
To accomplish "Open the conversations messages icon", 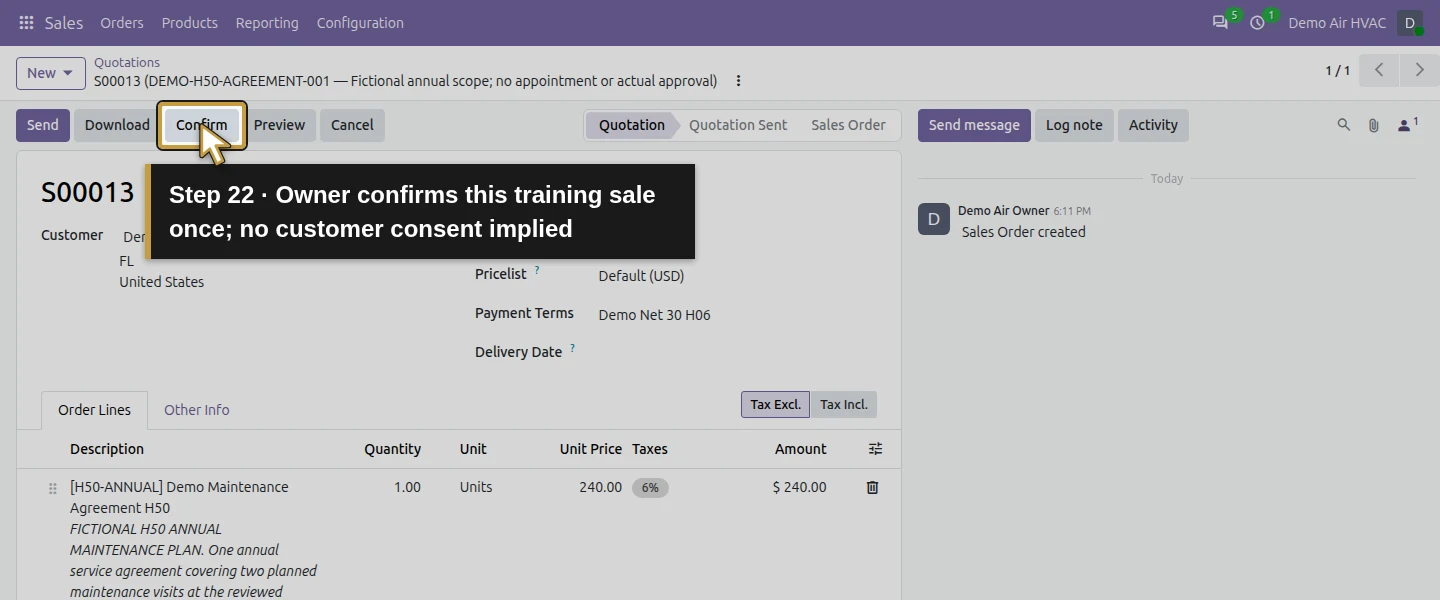I will 1220,22.
